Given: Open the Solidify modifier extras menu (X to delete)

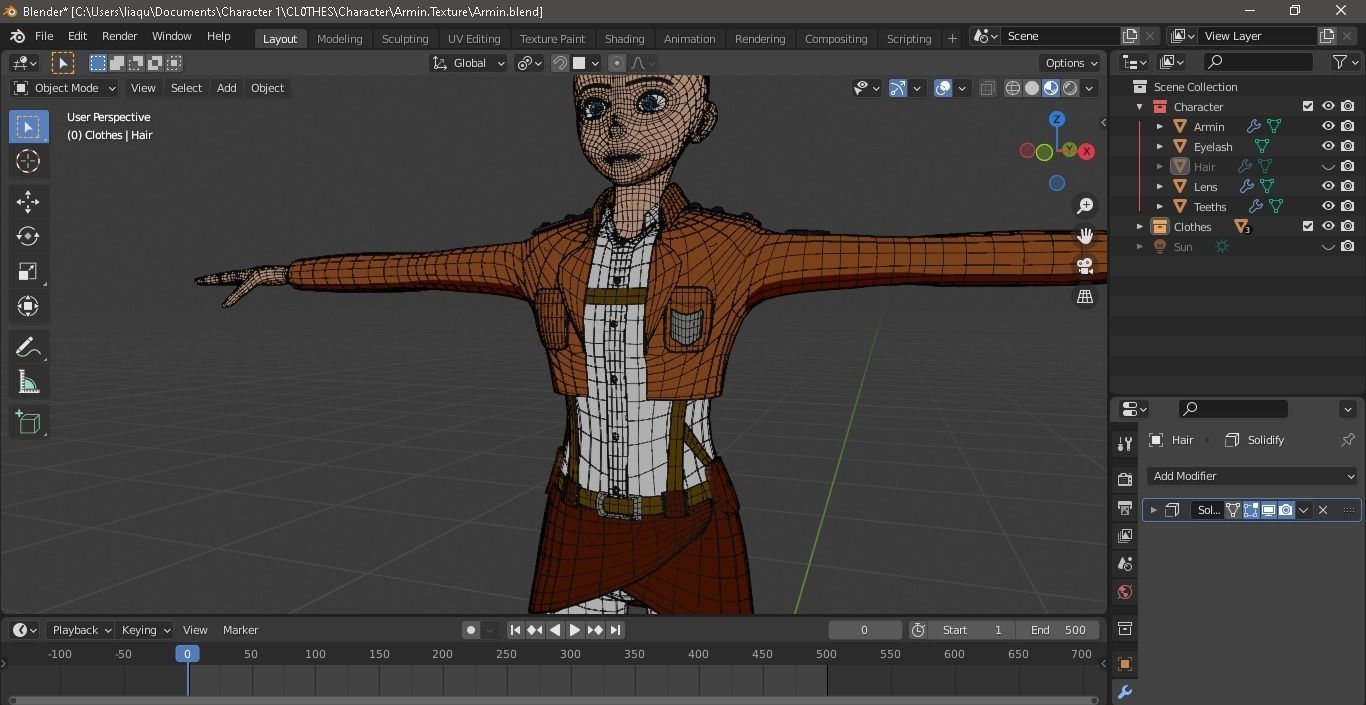Looking at the screenshot, I should click(1303, 510).
